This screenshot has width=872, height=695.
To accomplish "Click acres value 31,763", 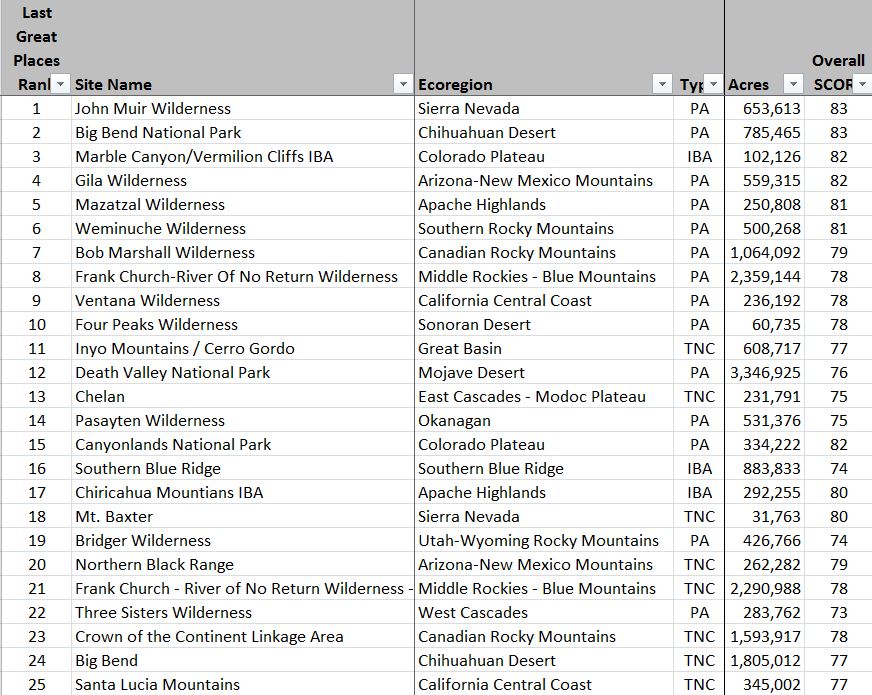I will 764,517.
